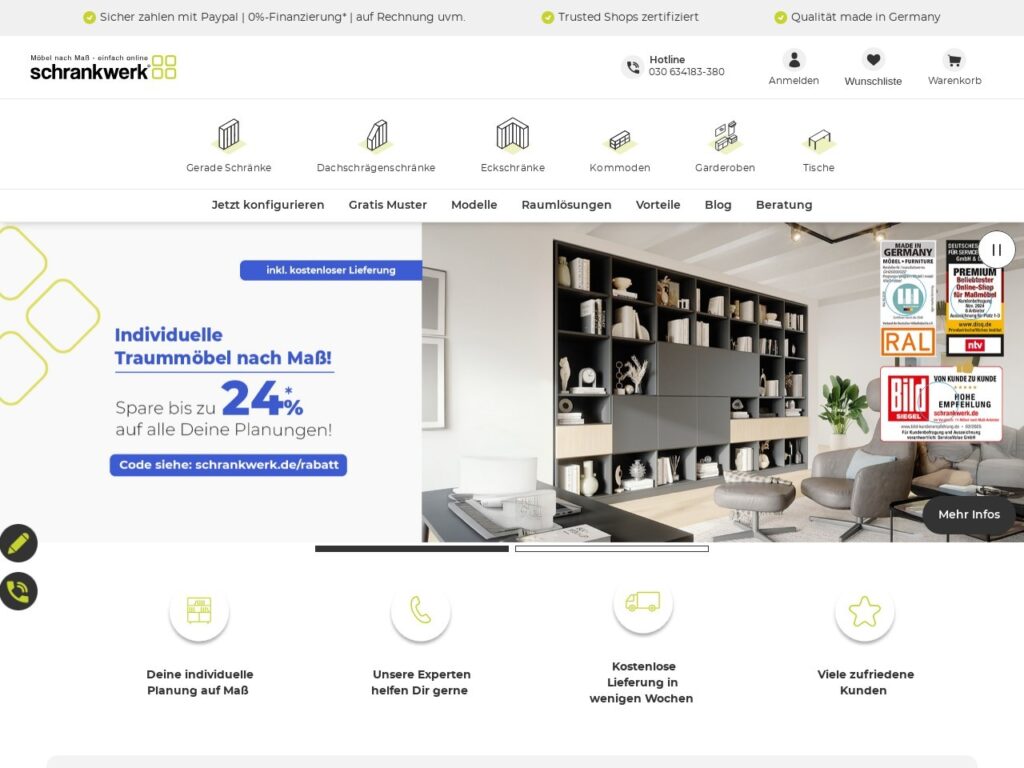Click the Anmelden user account icon
The height and width of the screenshot is (768, 1024).
pyautogui.click(x=794, y=61)
